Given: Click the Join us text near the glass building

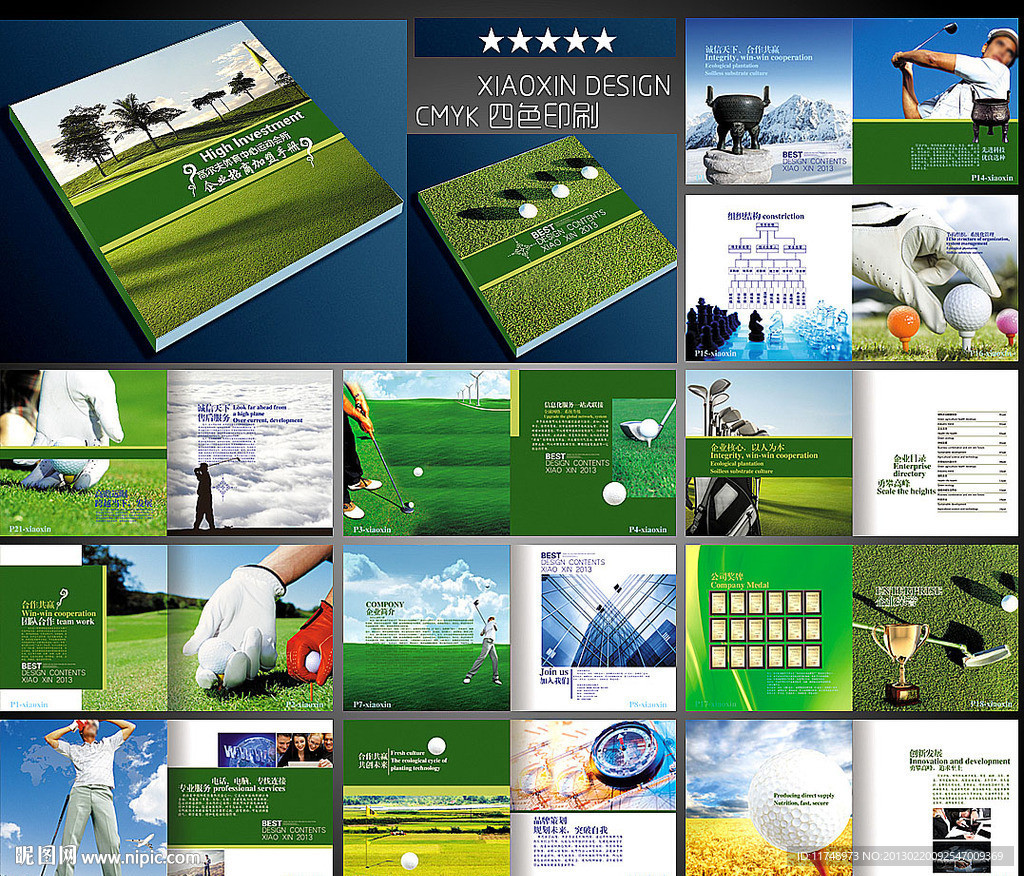Looking at the screenshot, I should coord(554,672).
